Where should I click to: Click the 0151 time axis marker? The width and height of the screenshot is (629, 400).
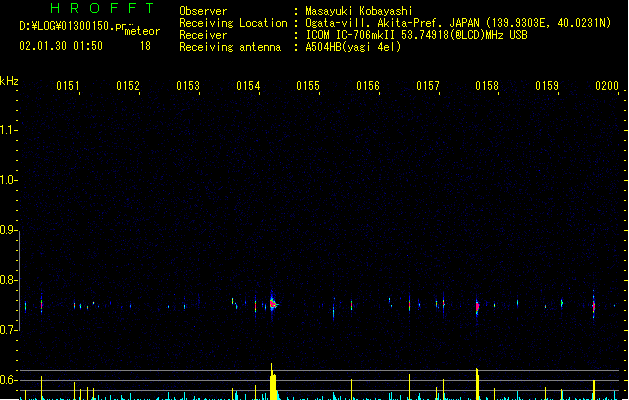[68, 85]
